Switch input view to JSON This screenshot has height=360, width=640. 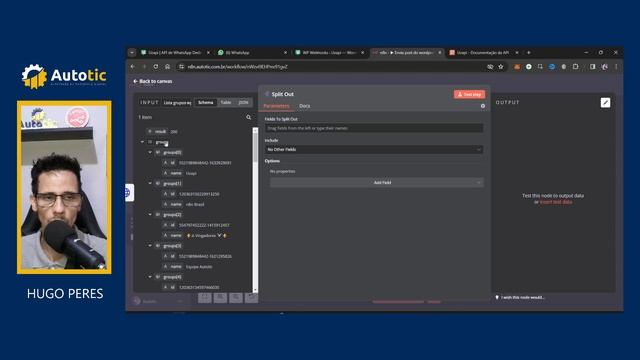point(243,102)
